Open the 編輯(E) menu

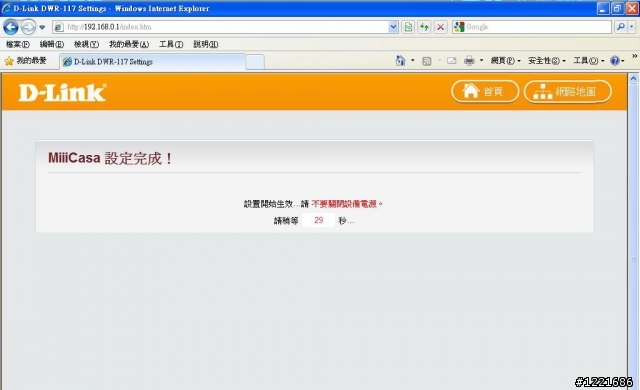51,44
